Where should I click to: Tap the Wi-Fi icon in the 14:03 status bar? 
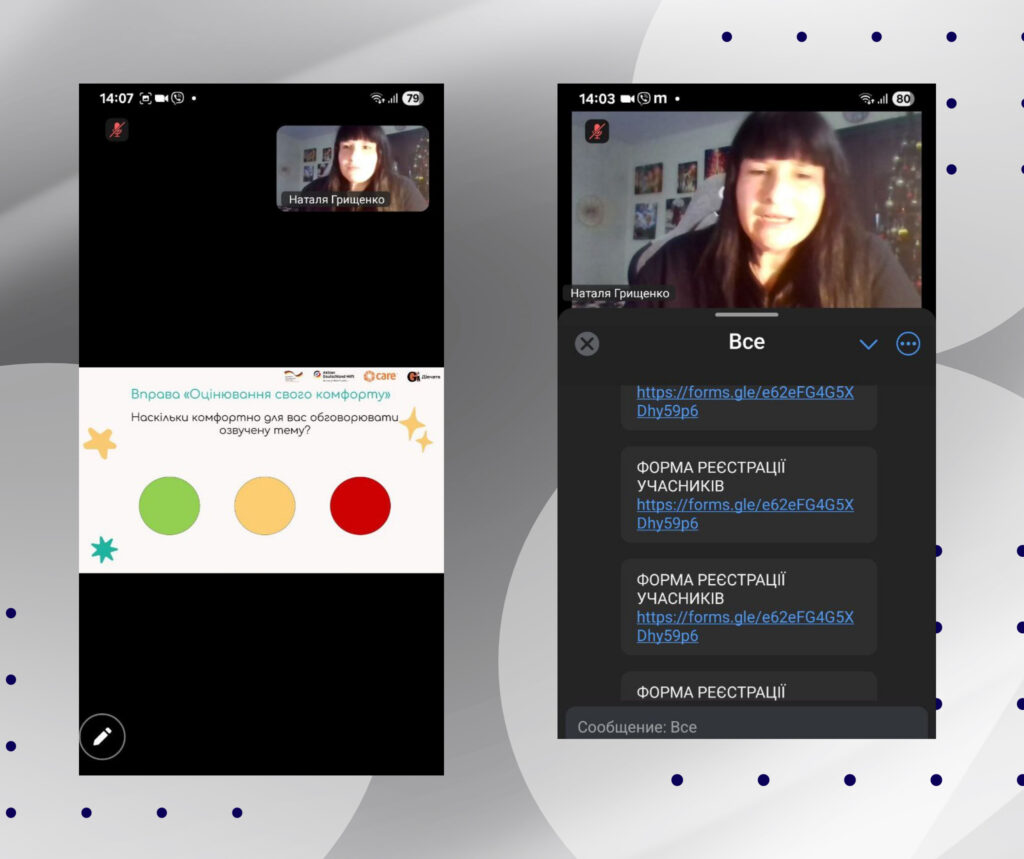pyautogui.click(x=865, y=98)
